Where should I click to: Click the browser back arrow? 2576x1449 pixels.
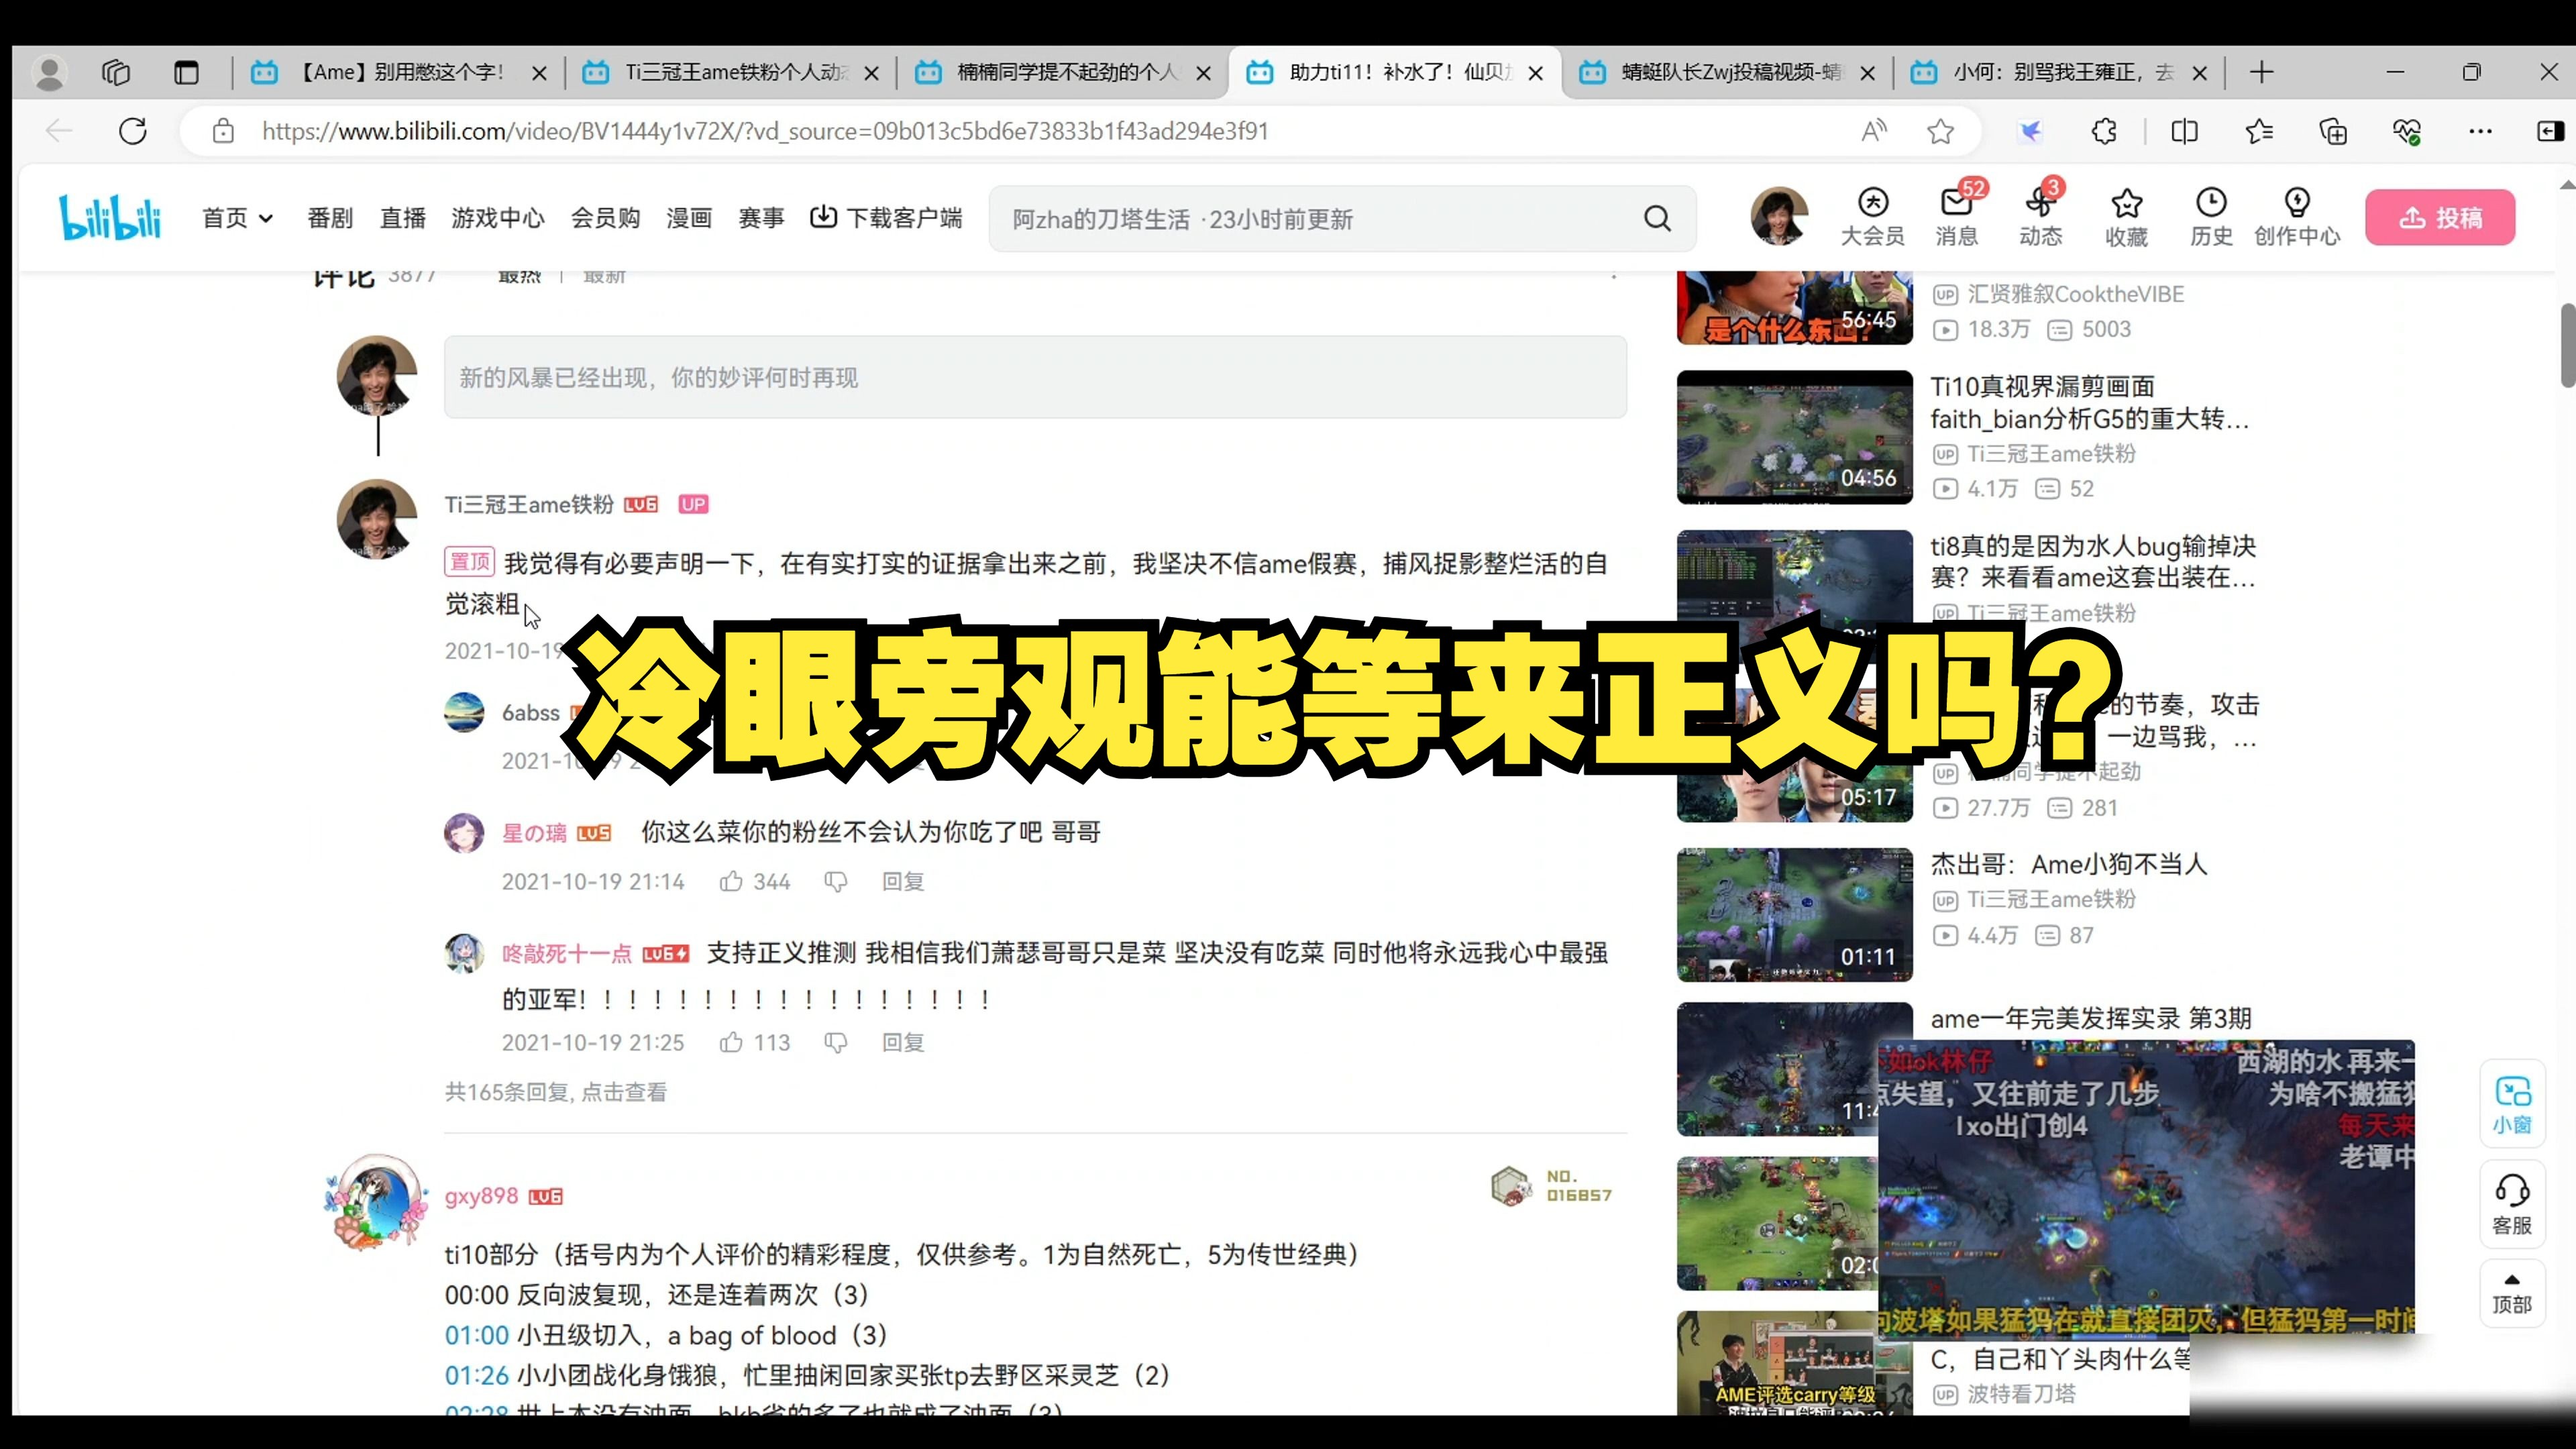[60, 131]
